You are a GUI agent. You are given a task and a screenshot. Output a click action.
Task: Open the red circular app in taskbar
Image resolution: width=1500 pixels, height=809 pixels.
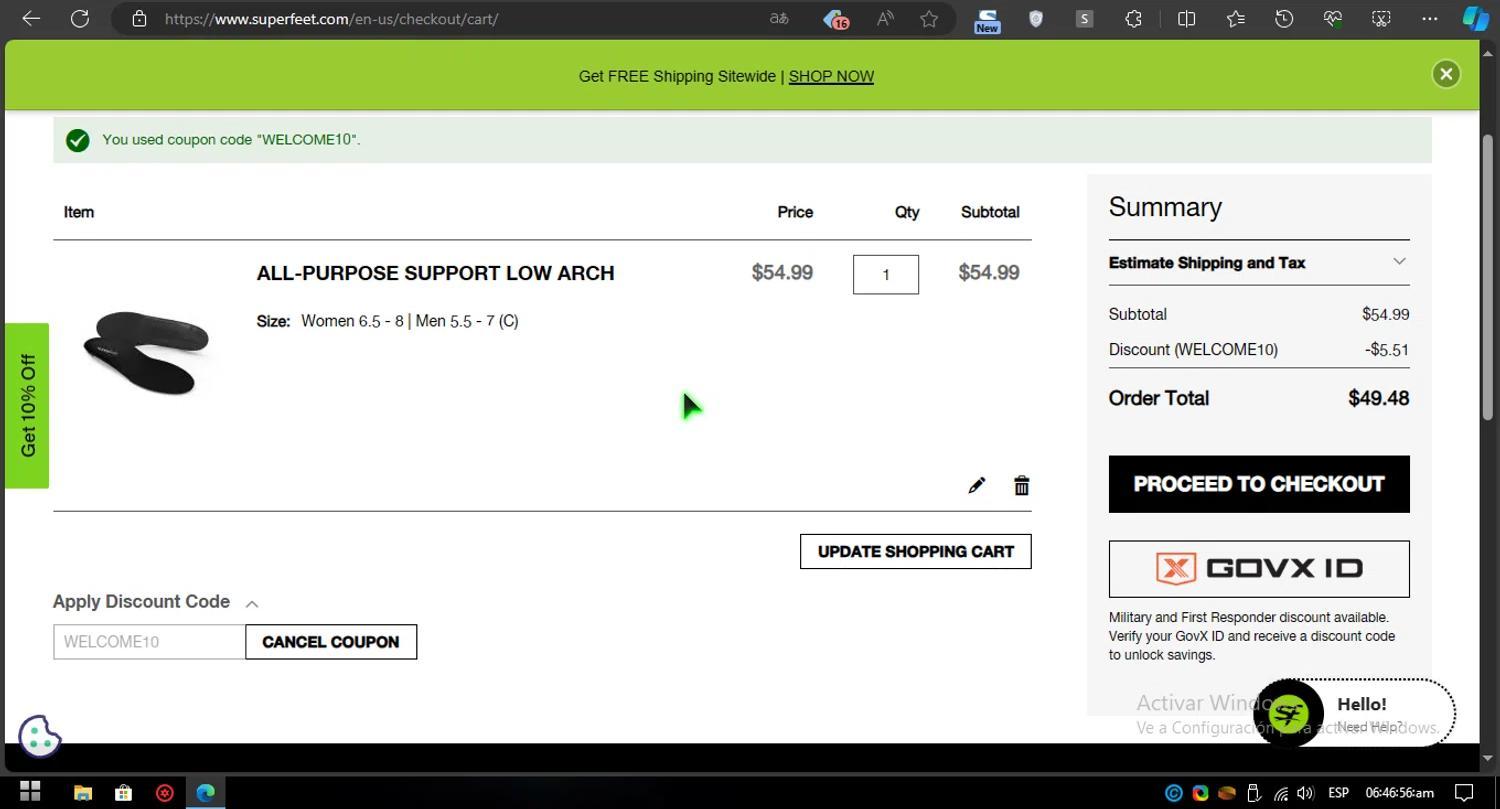(x=165, y=792)
